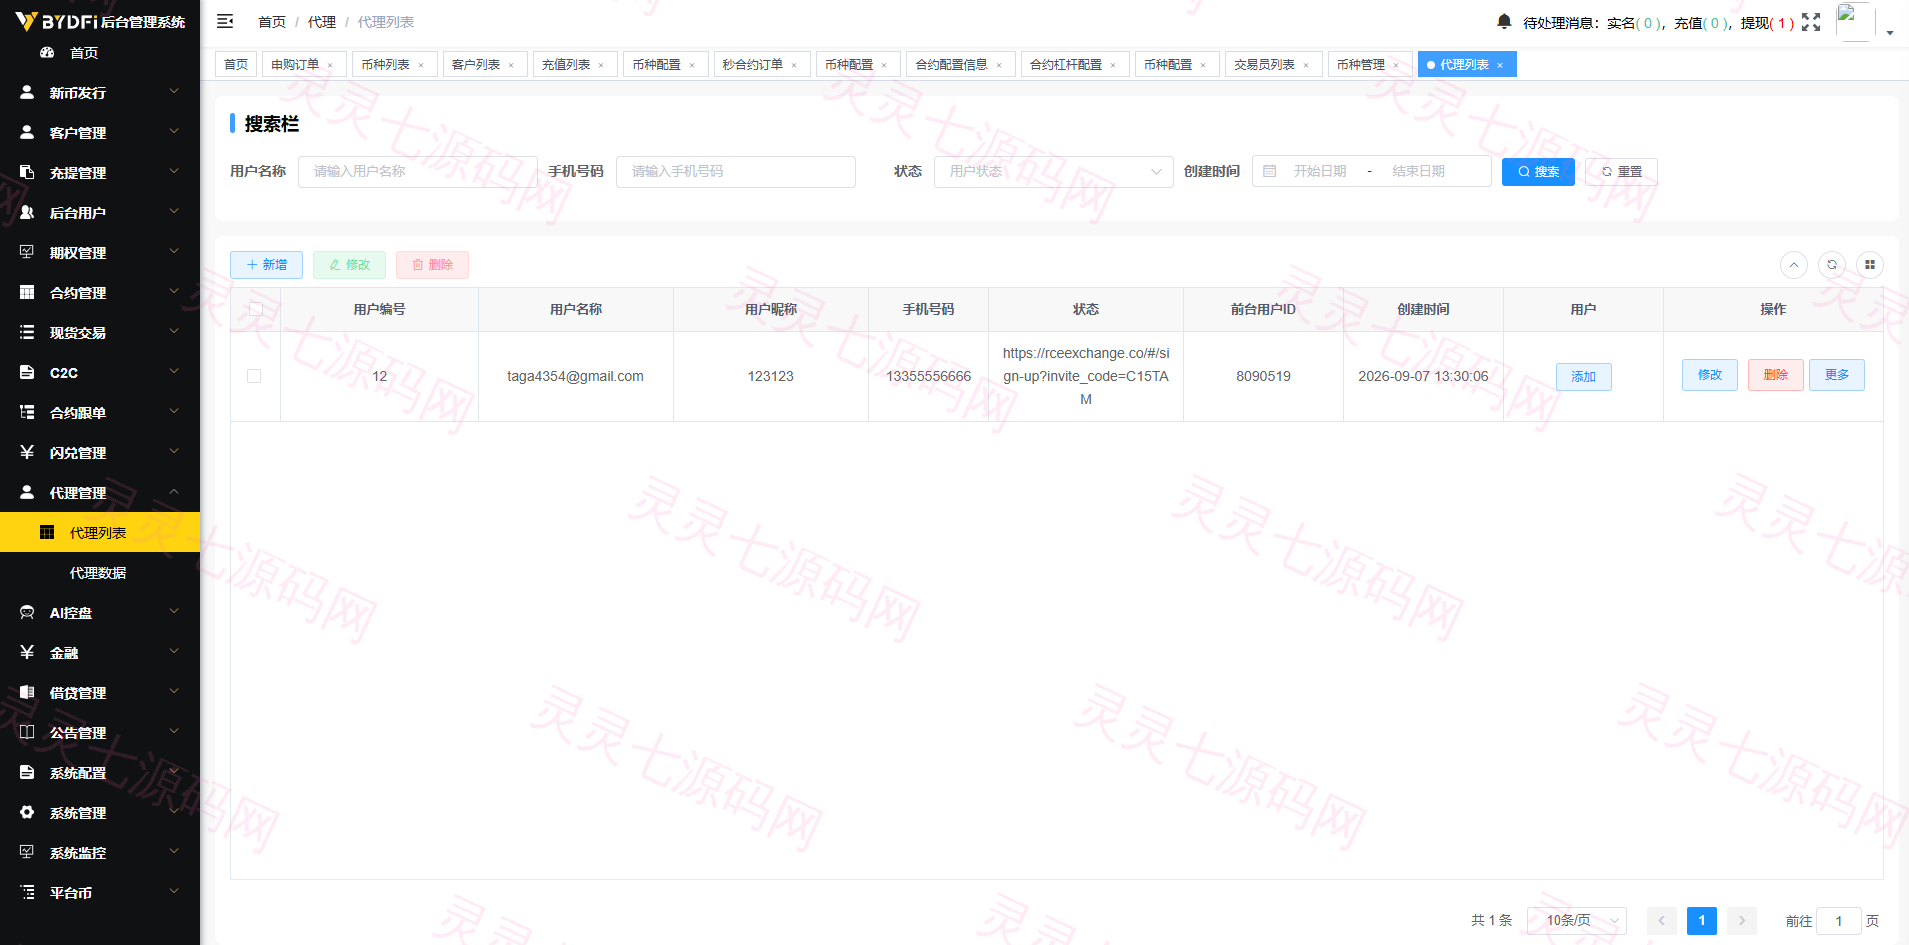Screen dimensions: 1909x945
Task: Focus the 手机号码 search input
Action: coord(736,171)
